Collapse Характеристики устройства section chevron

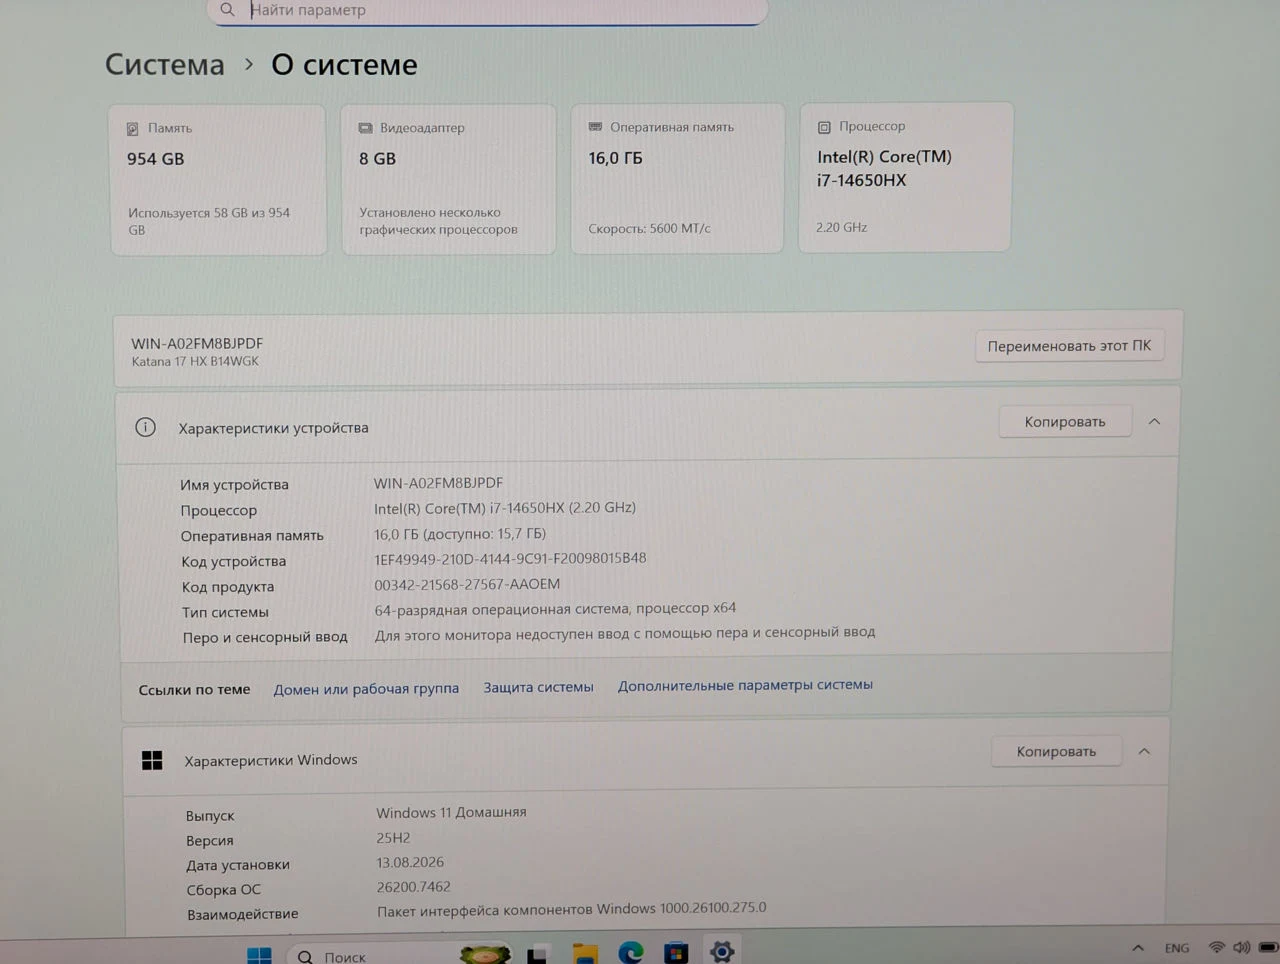[x=1154, y=422]
